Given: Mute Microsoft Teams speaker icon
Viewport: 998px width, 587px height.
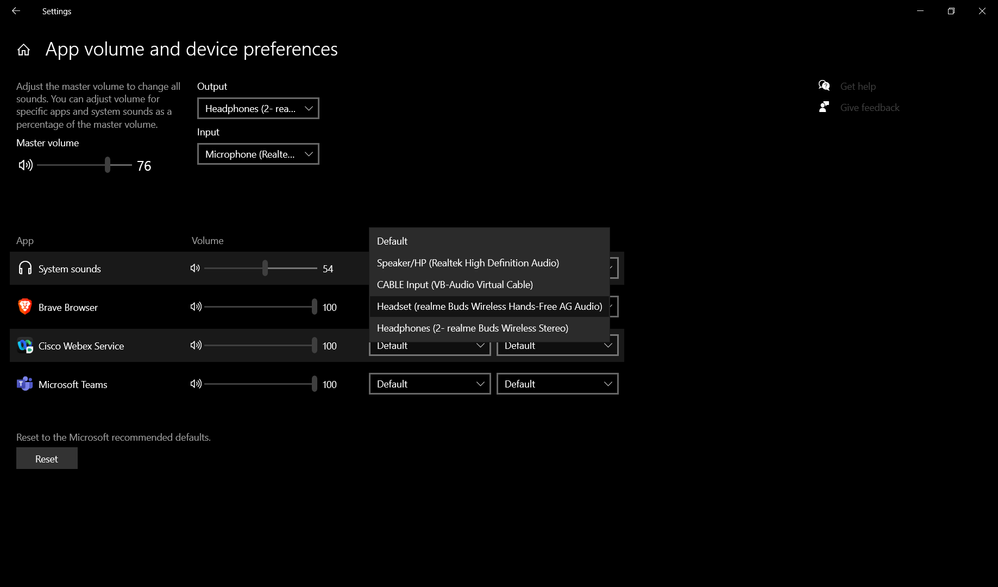Looking at the screenshot, I should click(x=195, y=384).
